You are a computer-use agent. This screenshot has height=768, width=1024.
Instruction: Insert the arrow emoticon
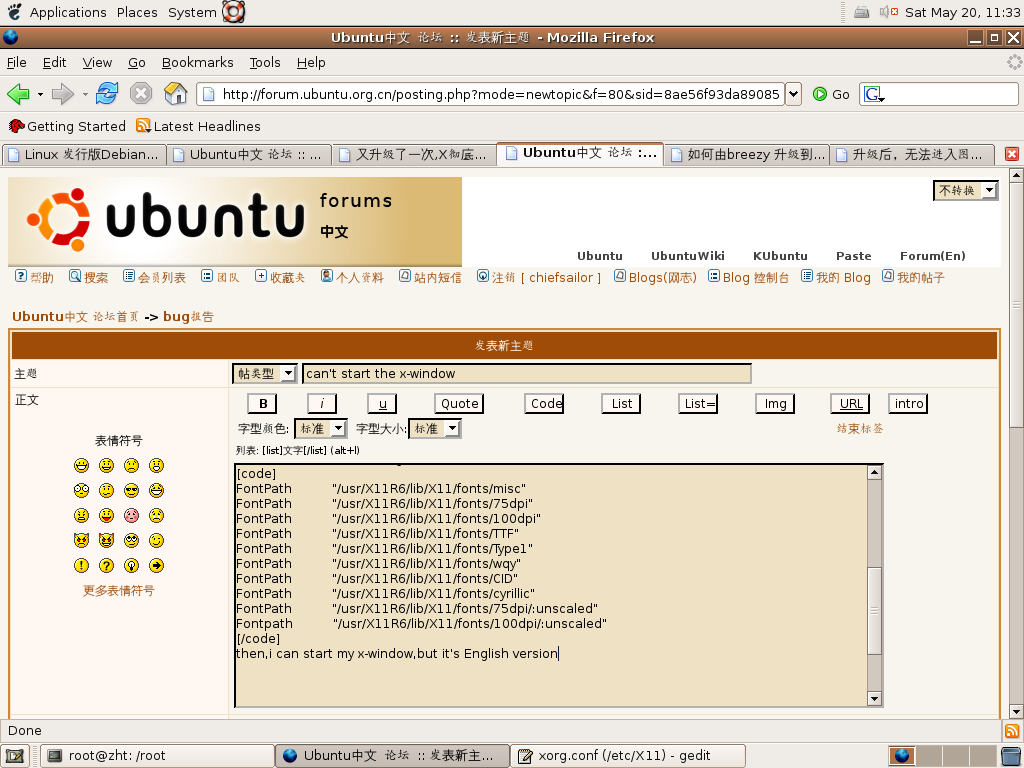pyautogui.click(x=156, y=566)
